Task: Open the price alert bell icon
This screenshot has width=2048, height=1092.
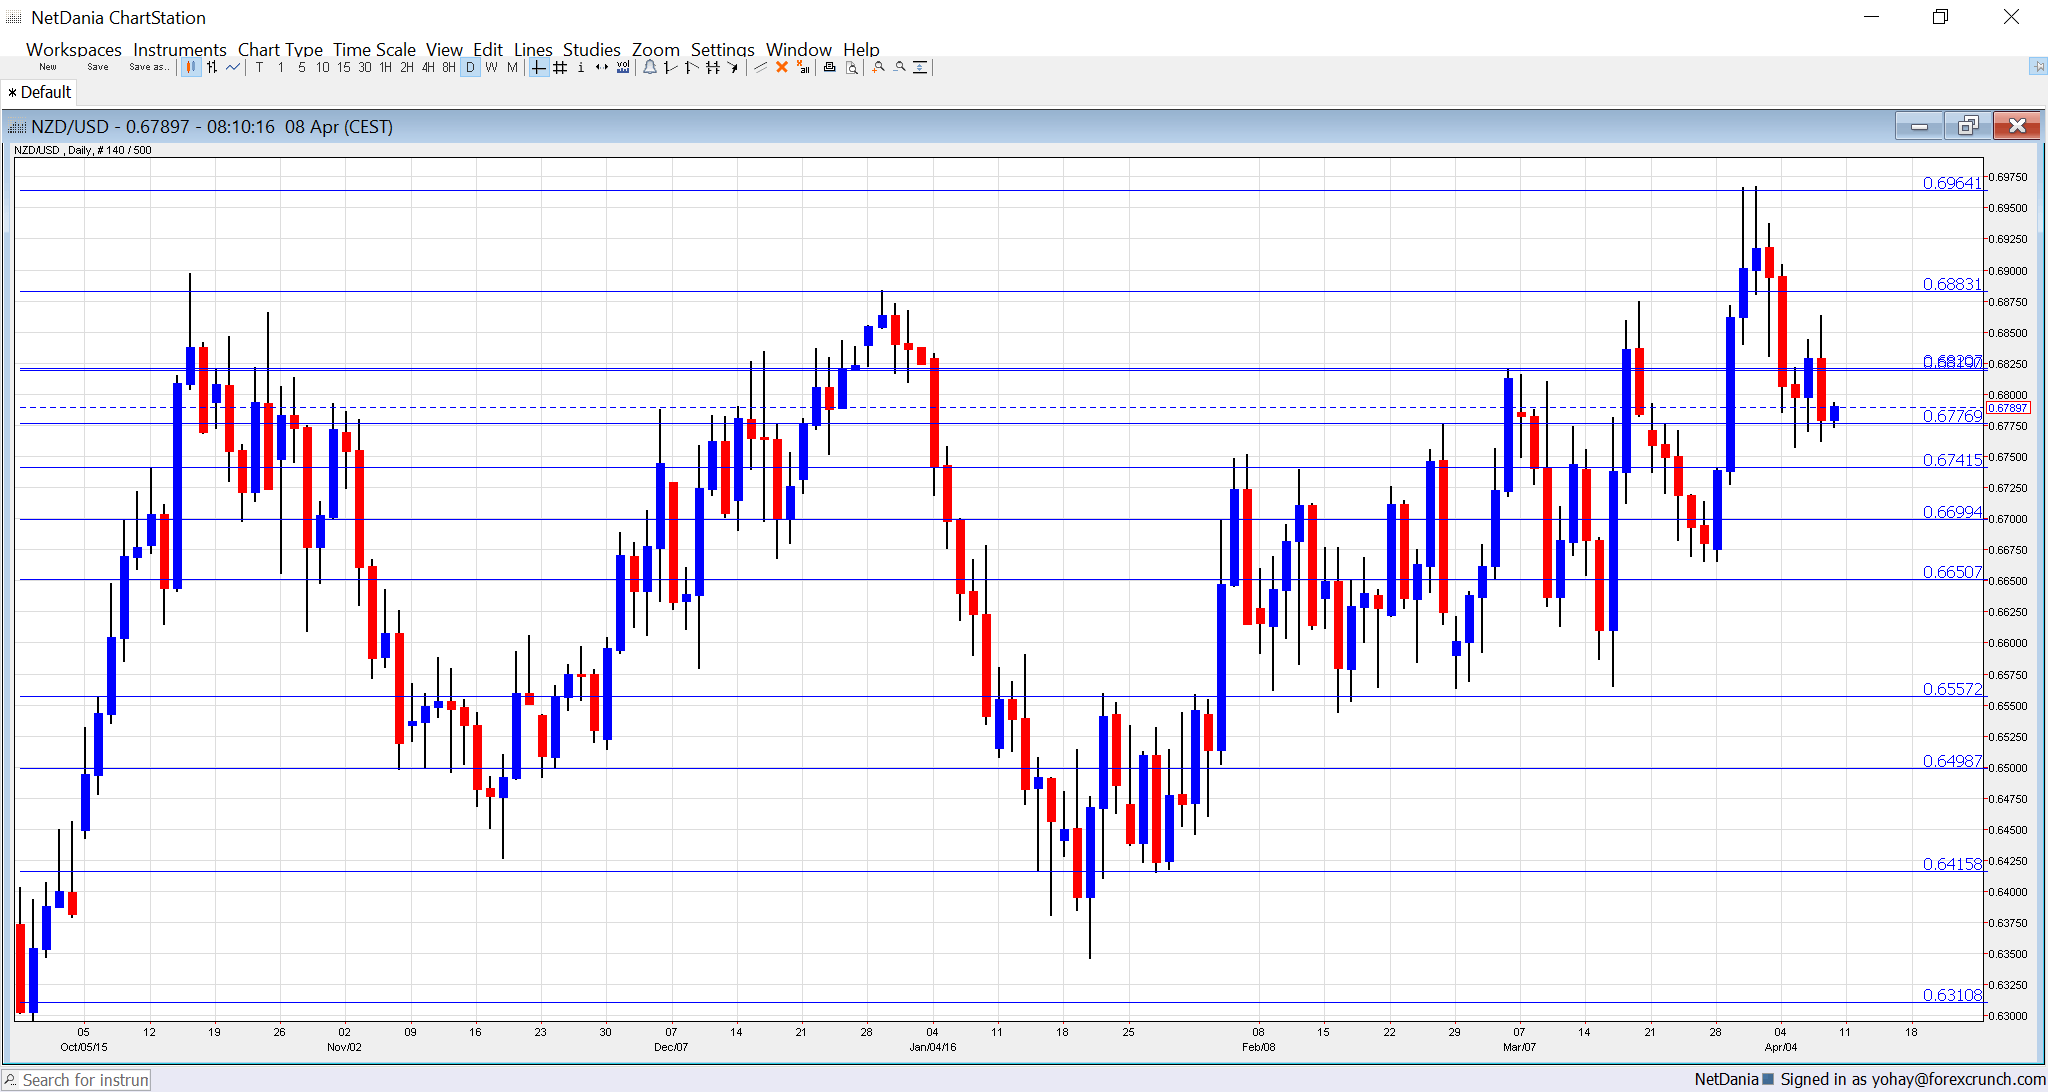Action: pos(649,67)
